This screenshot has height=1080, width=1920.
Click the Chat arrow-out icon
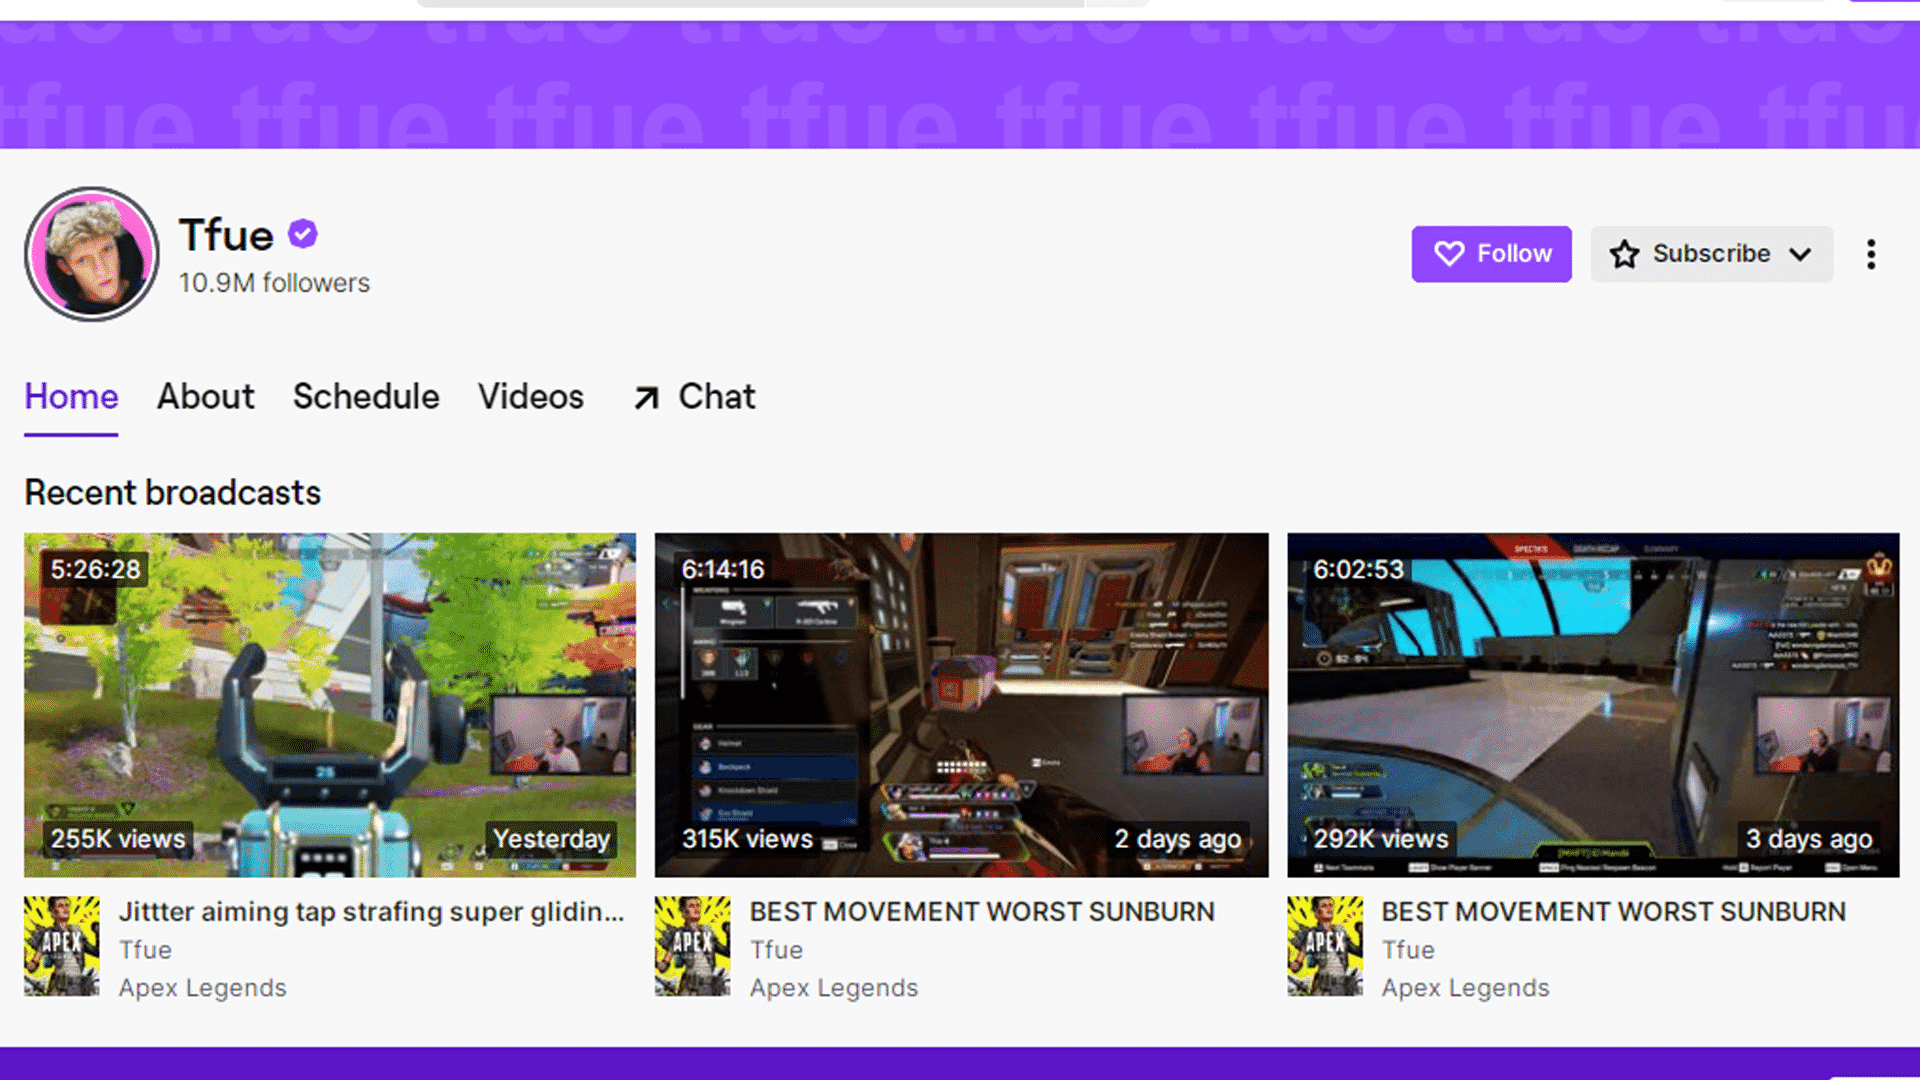click(x=645, y=396)
